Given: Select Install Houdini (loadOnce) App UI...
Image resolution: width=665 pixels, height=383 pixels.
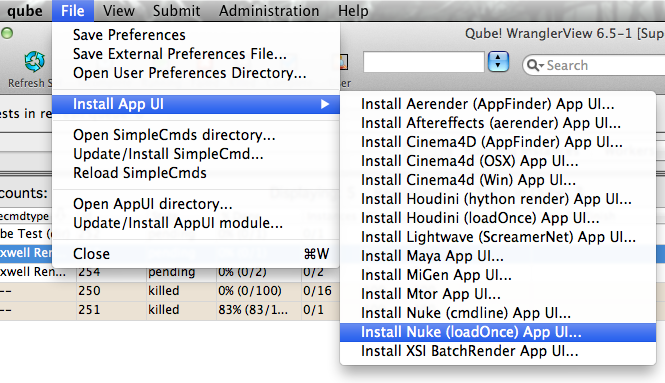Looking at the screenshot, I should 498,218.
